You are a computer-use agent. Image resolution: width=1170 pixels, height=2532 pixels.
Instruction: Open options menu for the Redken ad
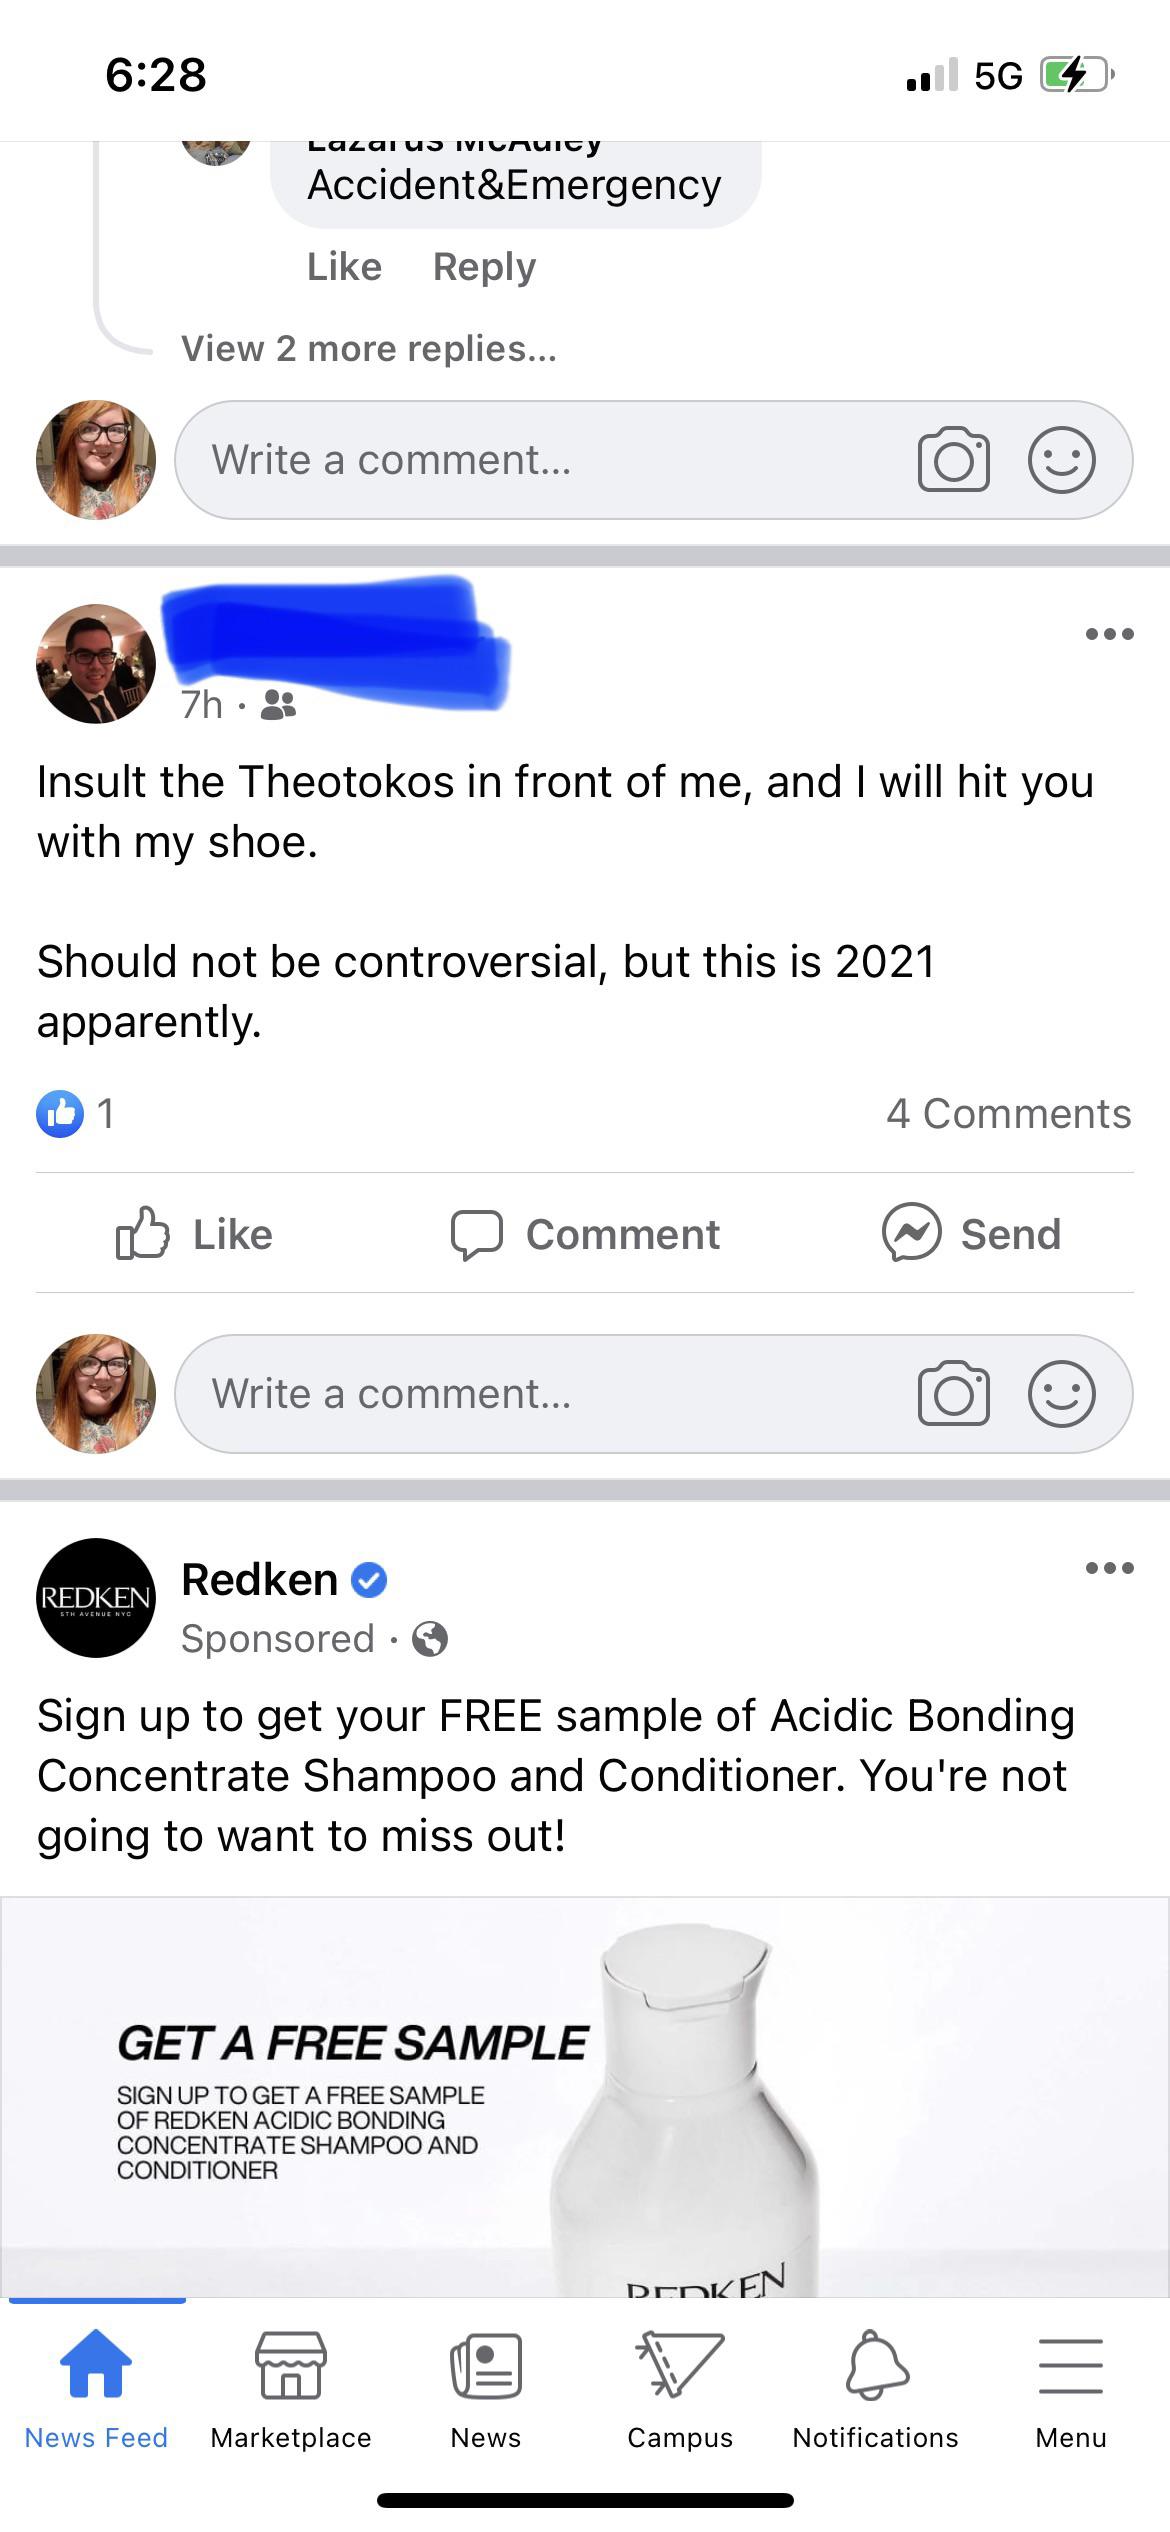point(1109,1568)
